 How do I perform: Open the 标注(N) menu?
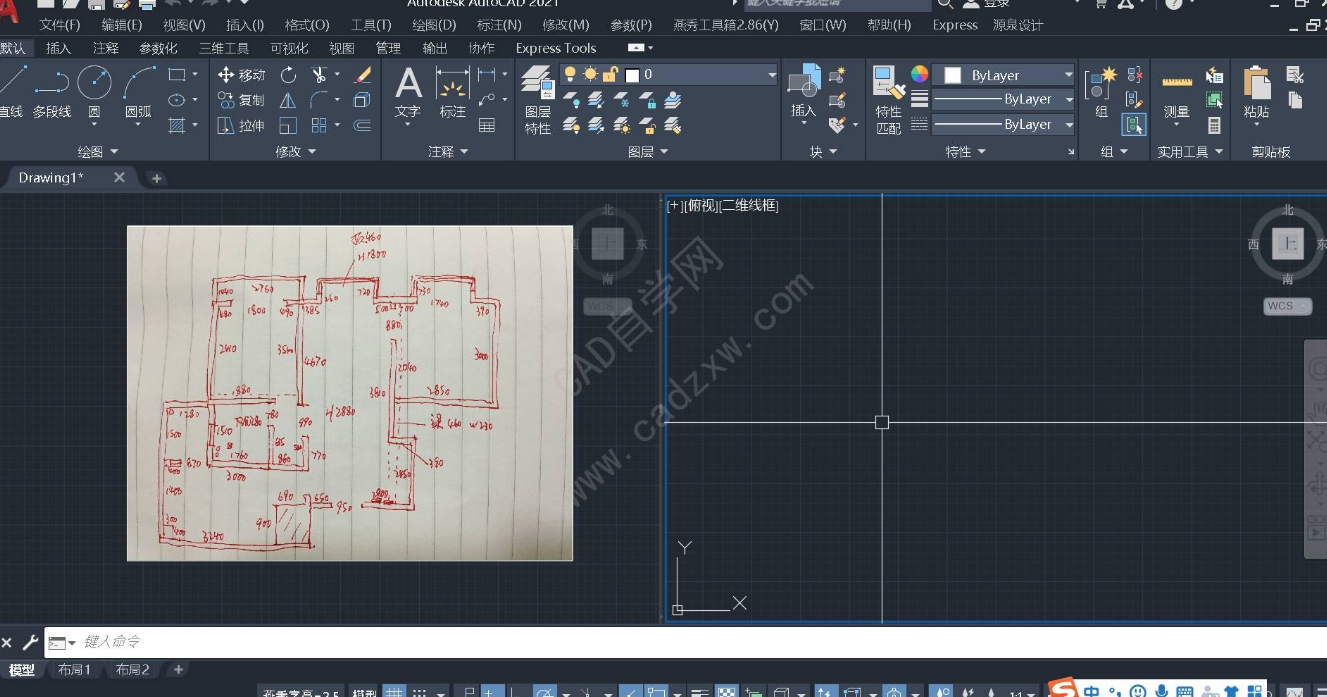click(499, 25)
